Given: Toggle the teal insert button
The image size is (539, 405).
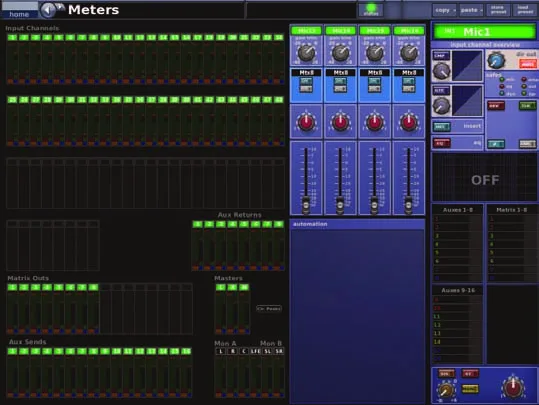Looking at the screenshot, I should point(442,127).
